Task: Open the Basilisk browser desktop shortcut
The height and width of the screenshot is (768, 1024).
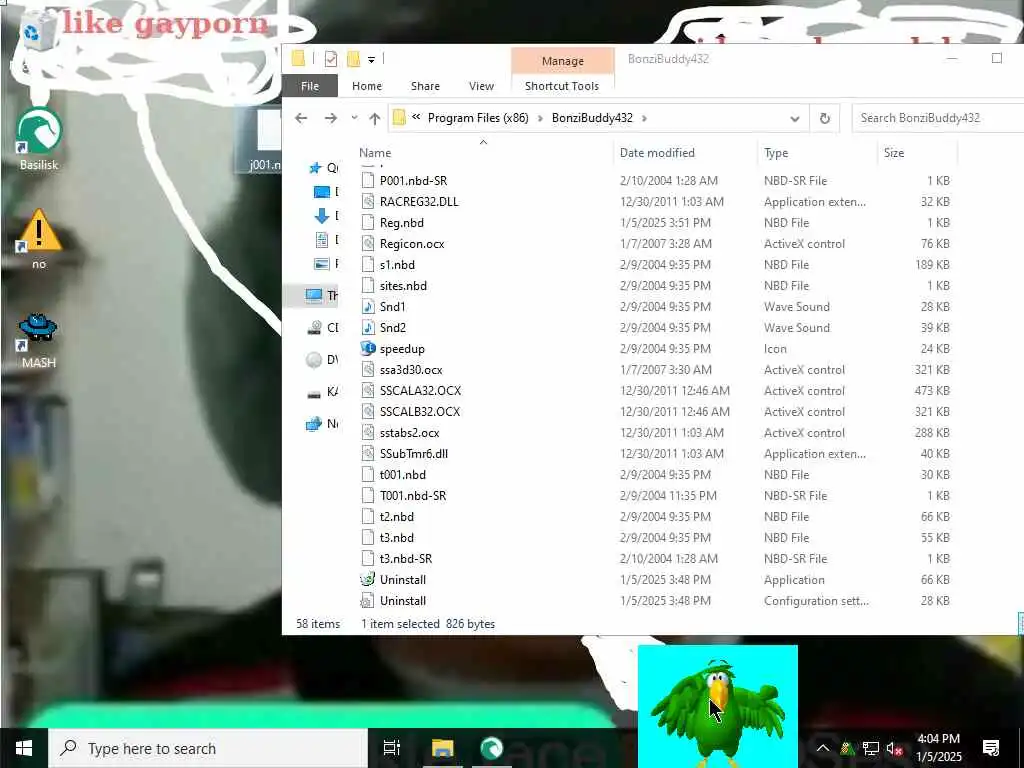Action: point(39,140)
